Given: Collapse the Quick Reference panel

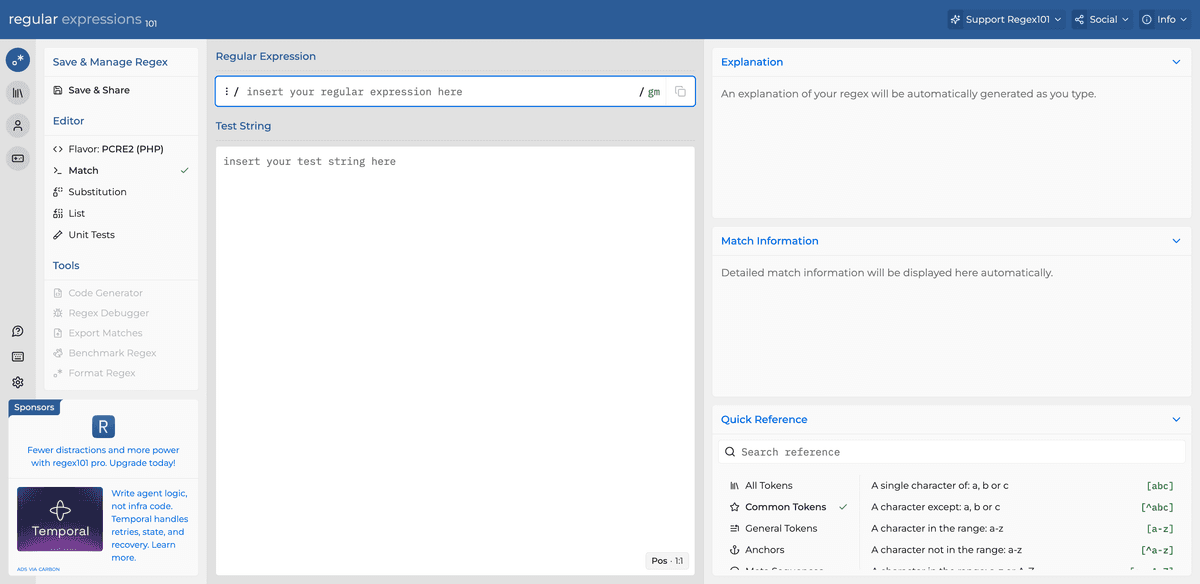Looking at the screenshot, I should [x=1176, y=420].
